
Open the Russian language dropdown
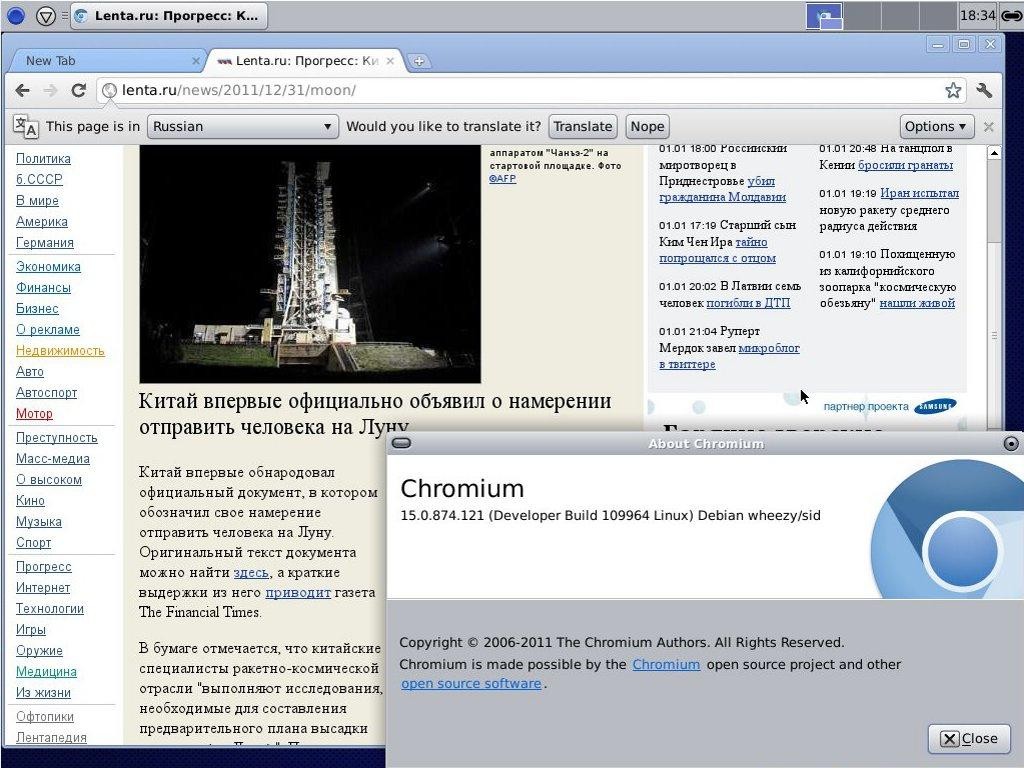(x=242, y=126)
